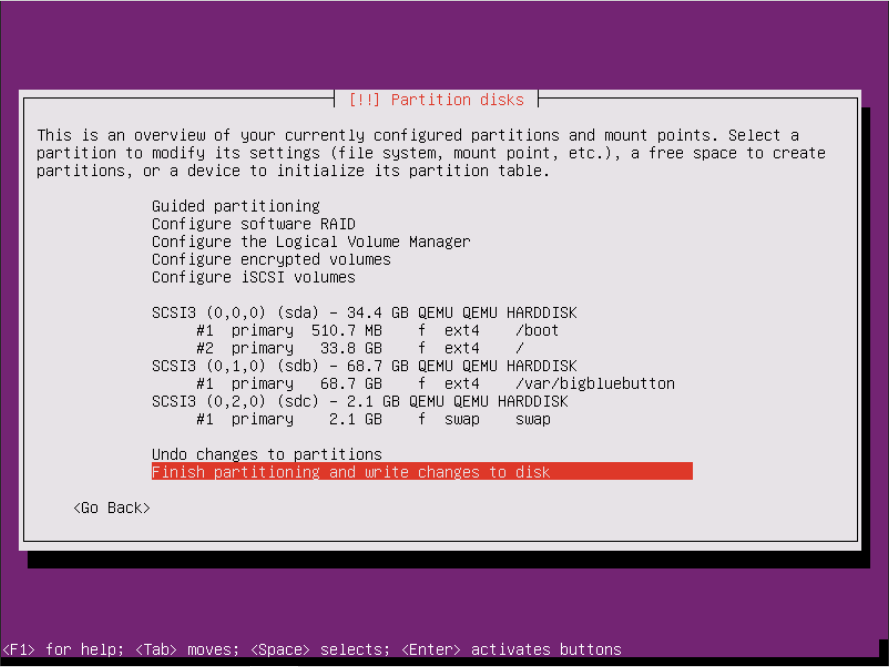Select Configure encrypted volumes
This screenshot has width=889, height=667.
coord(271,259)
